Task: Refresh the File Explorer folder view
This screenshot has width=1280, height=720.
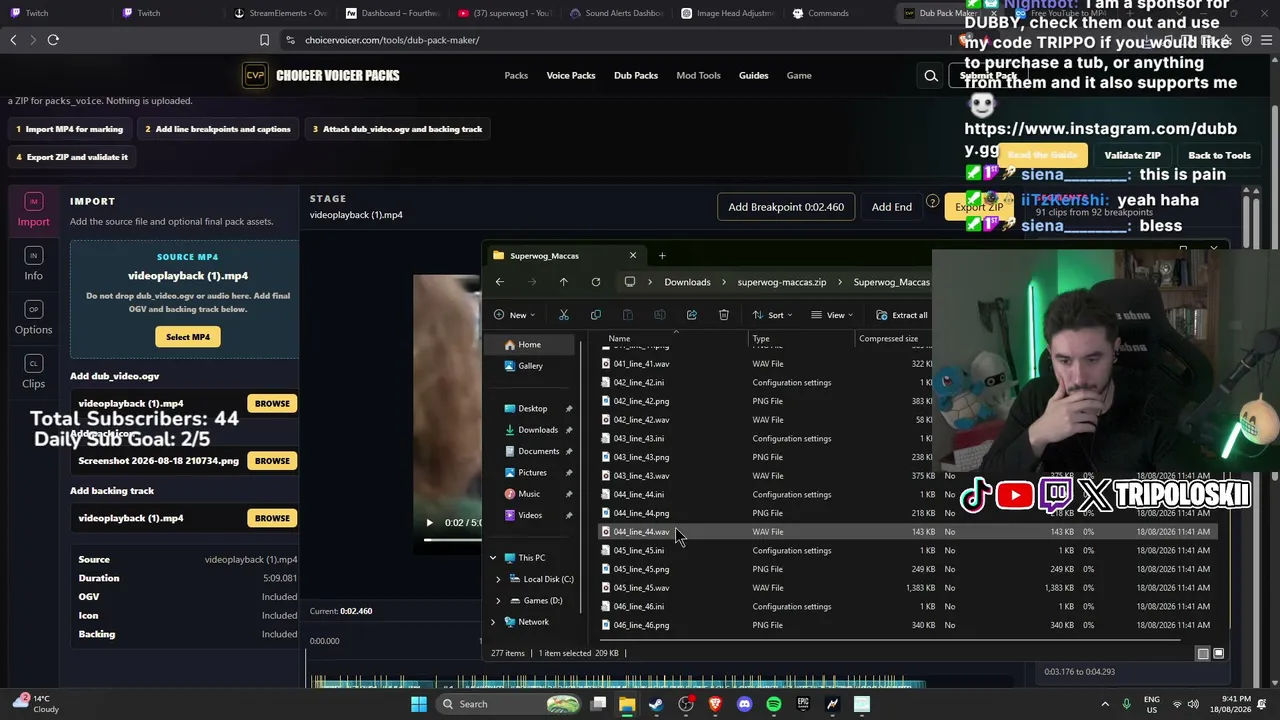Action: (x=596, y=282)
